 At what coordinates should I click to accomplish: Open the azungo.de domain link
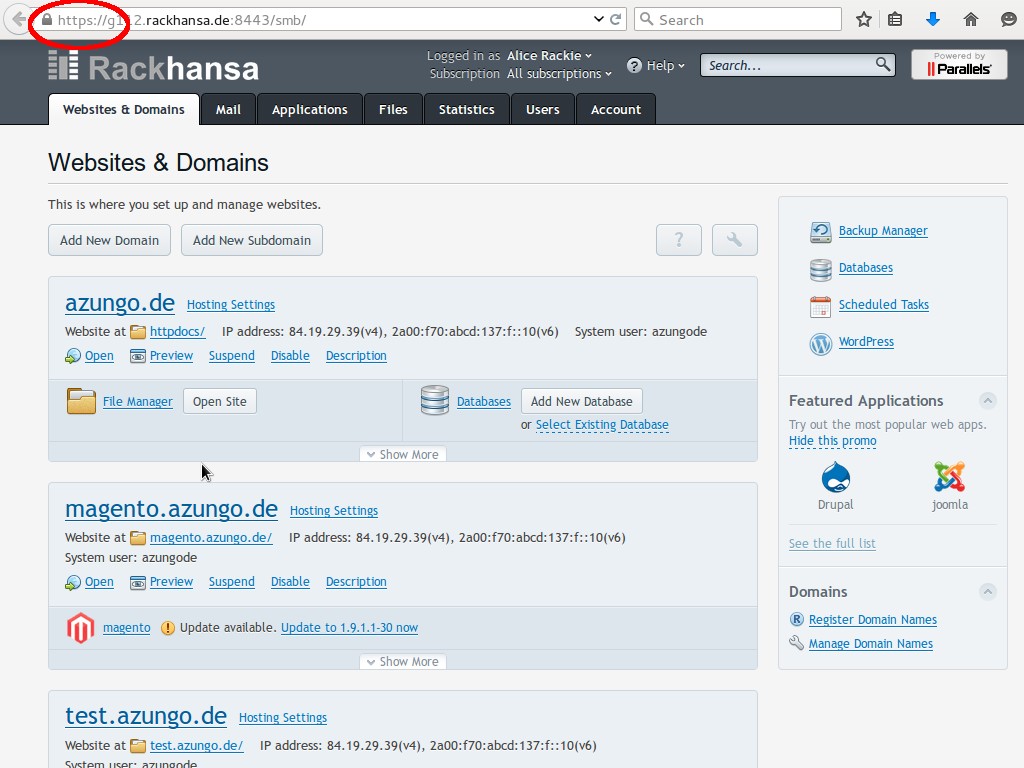click(x=120, y=303)
